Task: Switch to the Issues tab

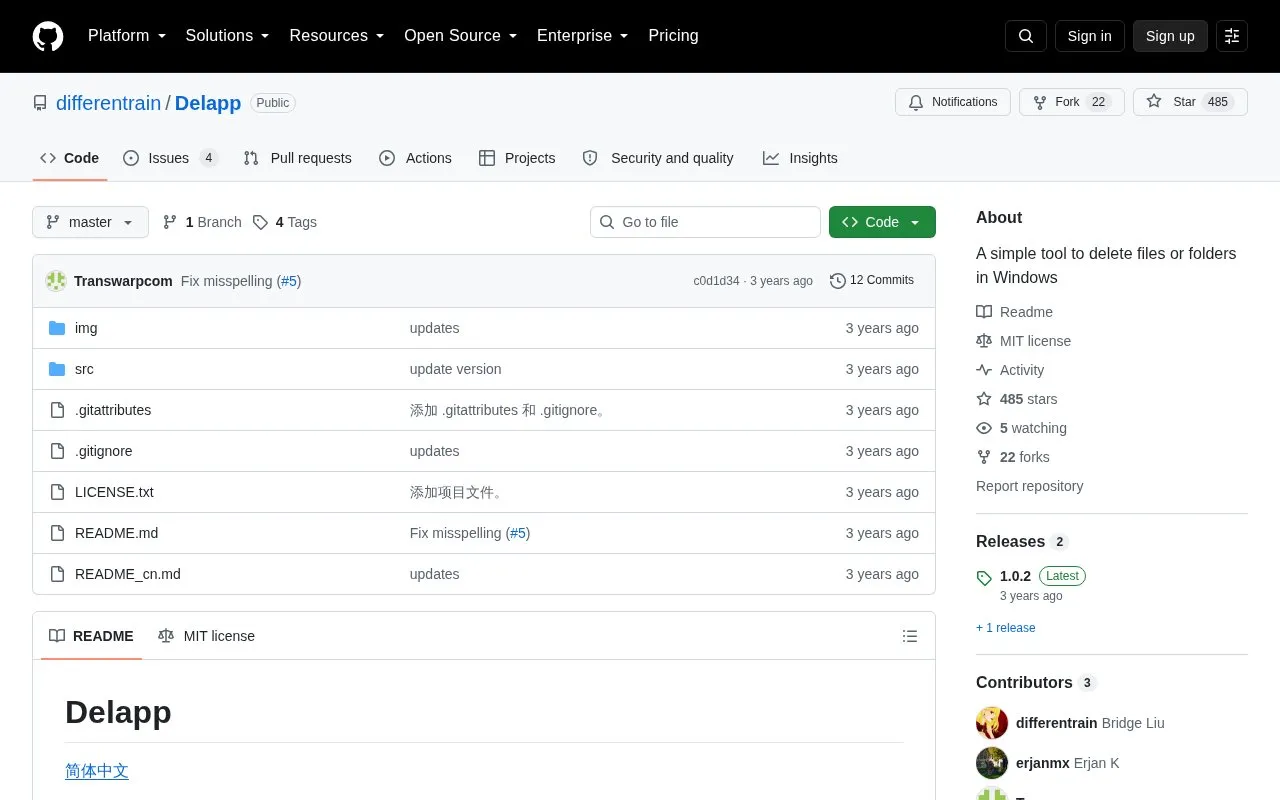Action: 170,158
